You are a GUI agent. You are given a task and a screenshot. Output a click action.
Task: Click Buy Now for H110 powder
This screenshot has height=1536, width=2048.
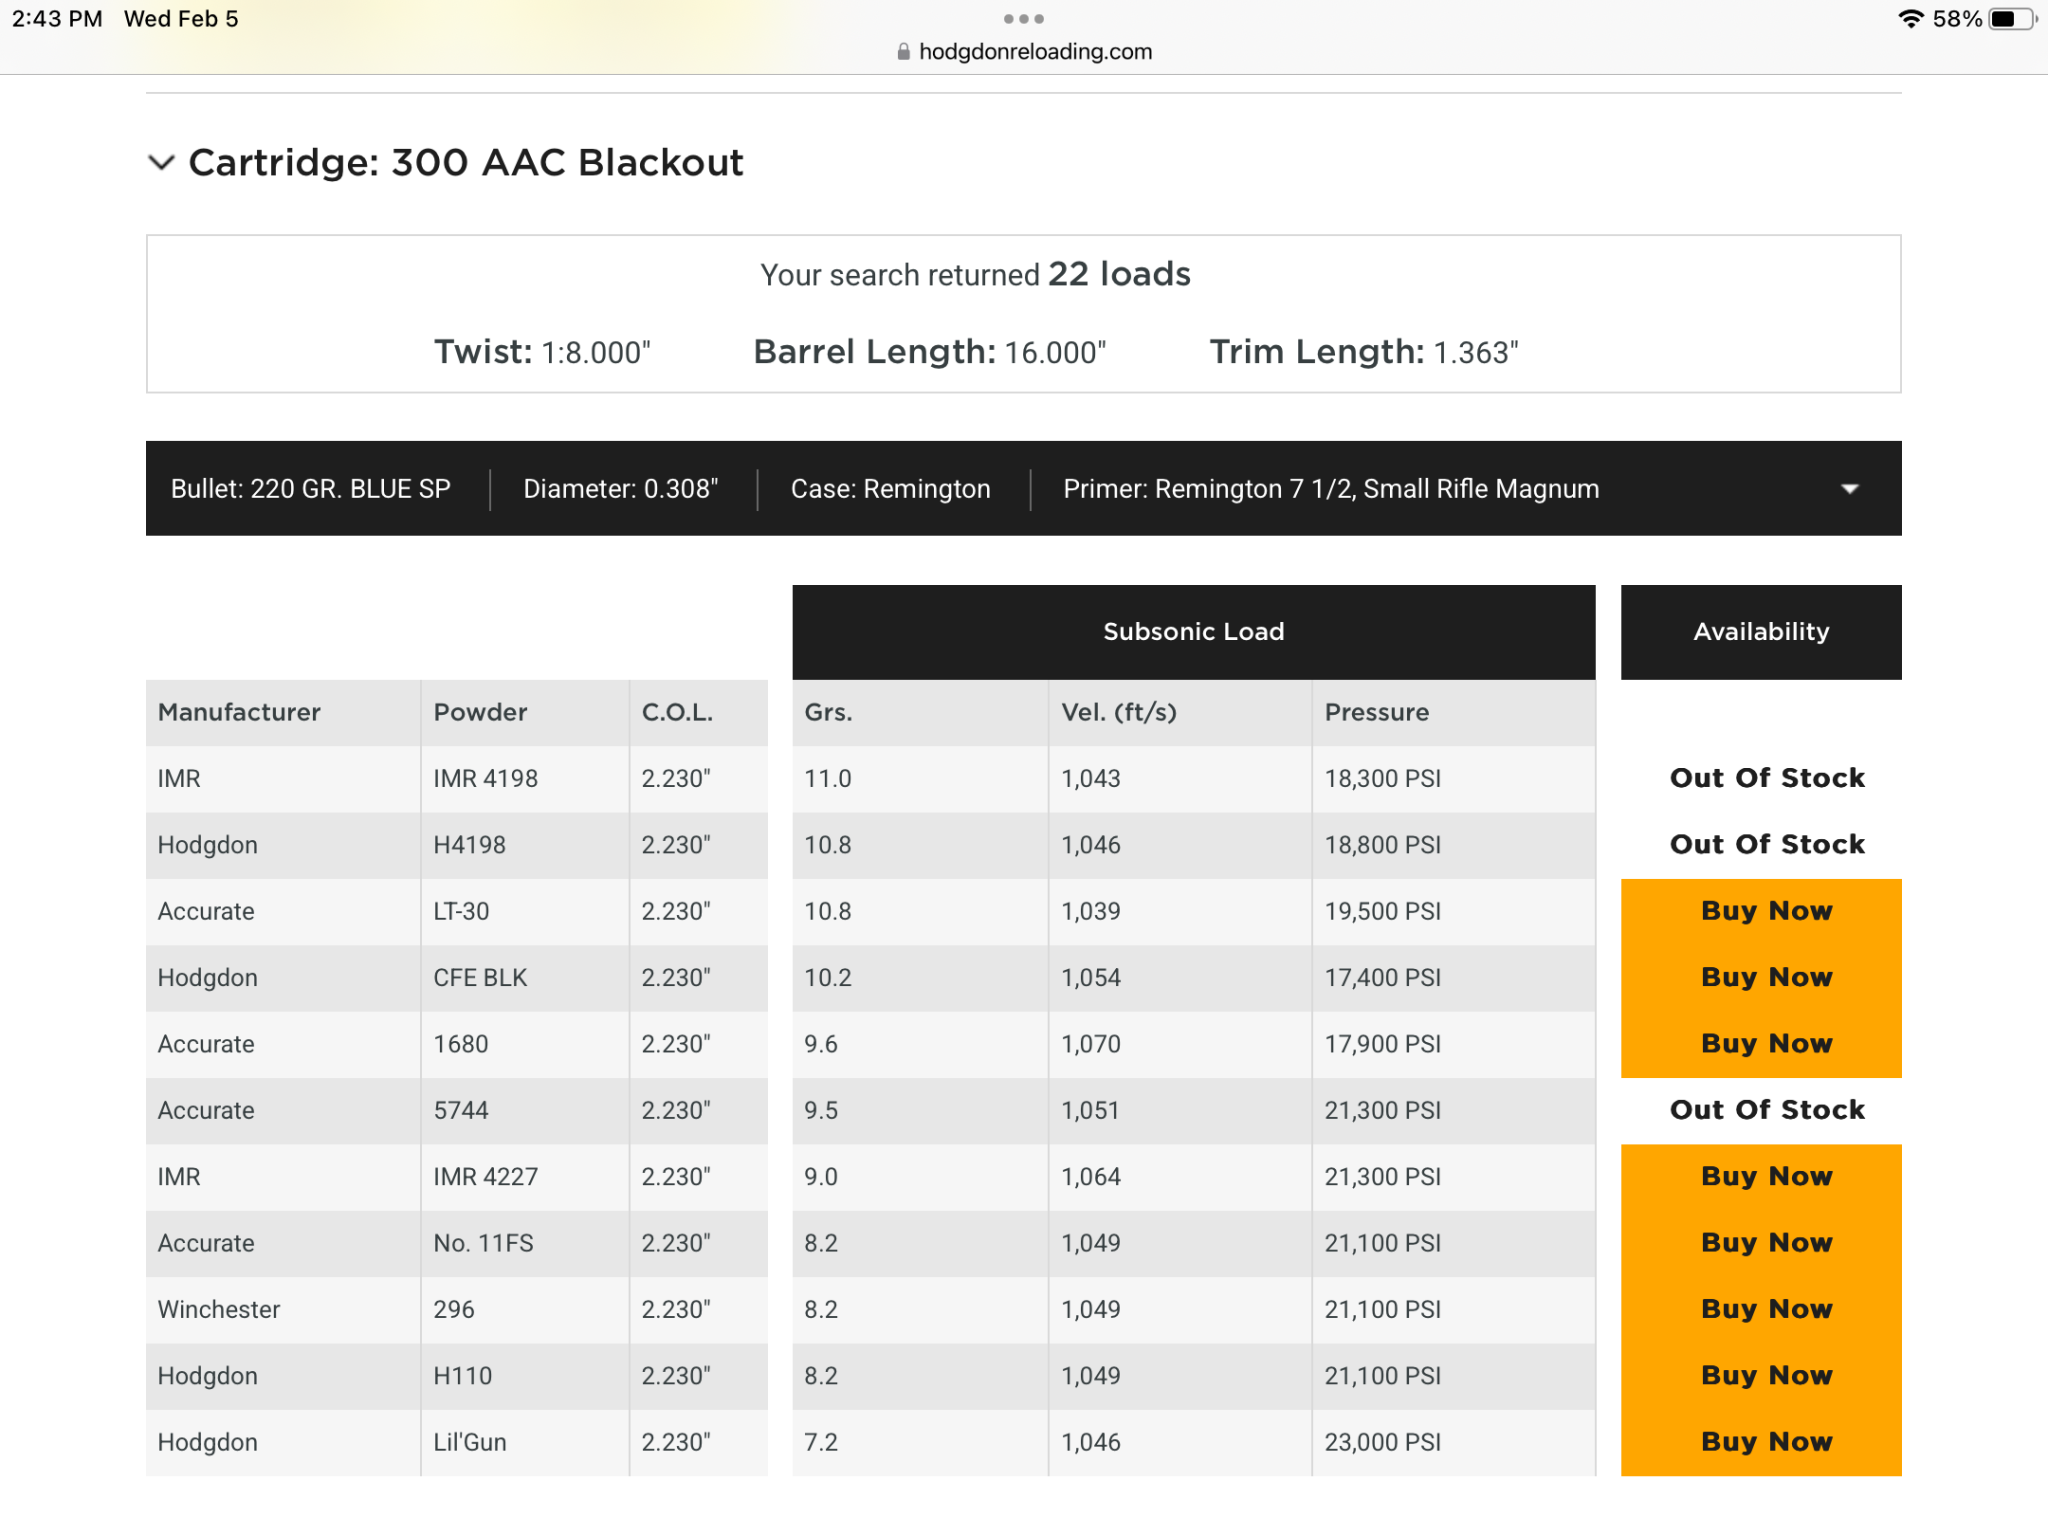point(1761,1376)
